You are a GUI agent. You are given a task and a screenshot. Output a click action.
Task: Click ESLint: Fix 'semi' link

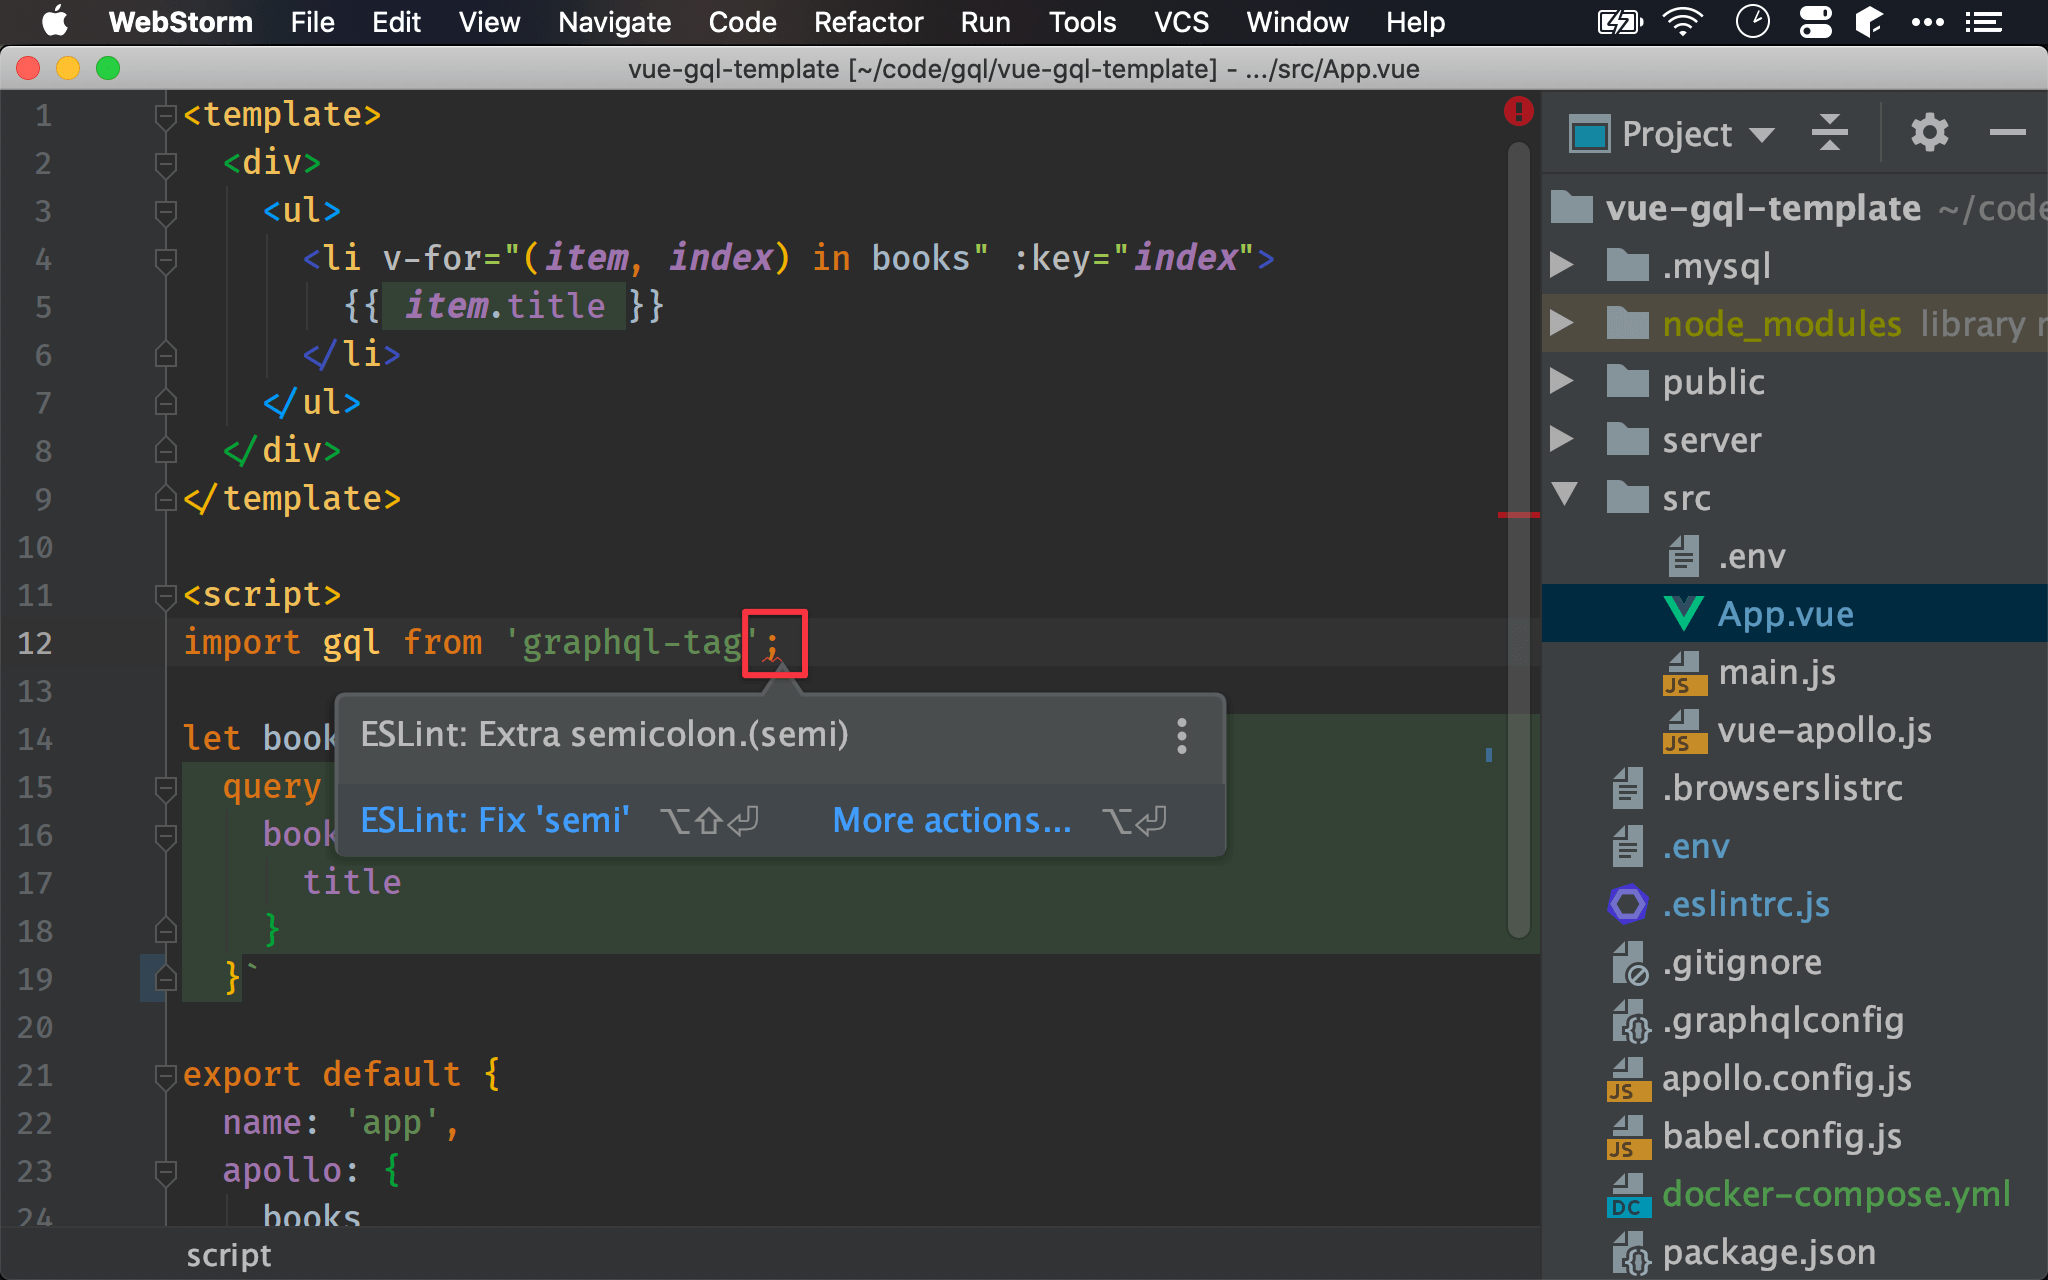pos(495,820)
